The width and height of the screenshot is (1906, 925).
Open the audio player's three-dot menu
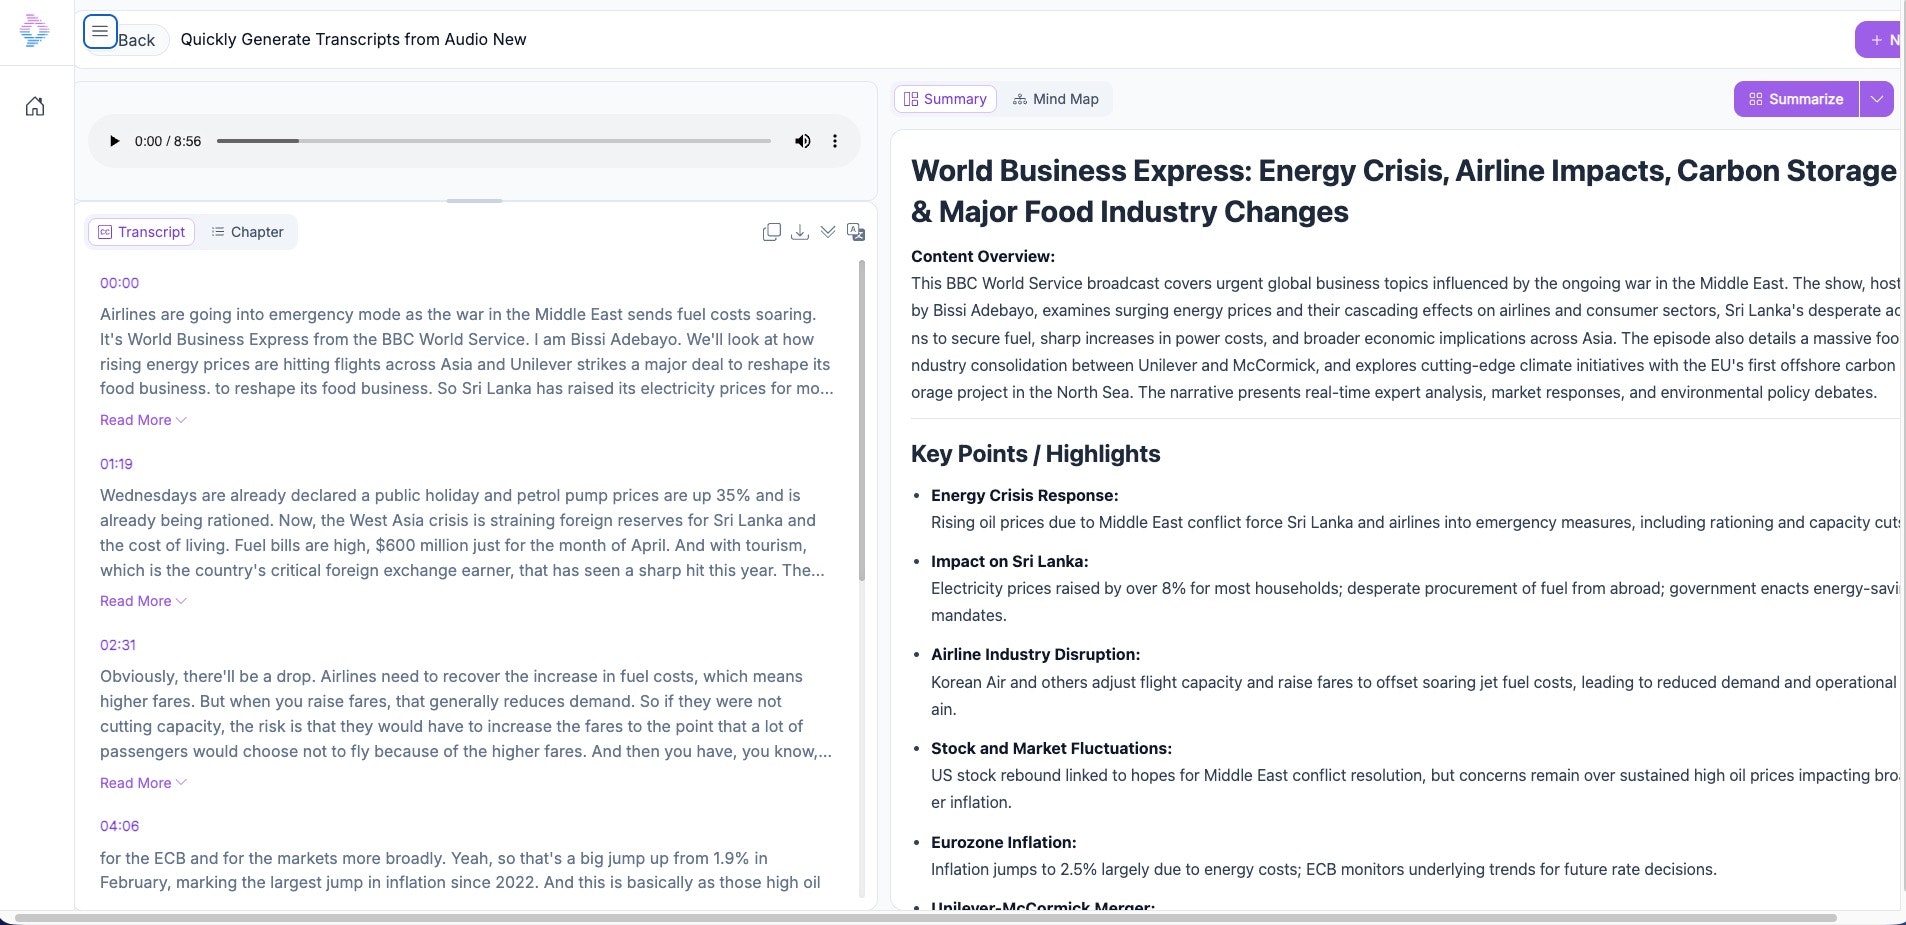835,141
